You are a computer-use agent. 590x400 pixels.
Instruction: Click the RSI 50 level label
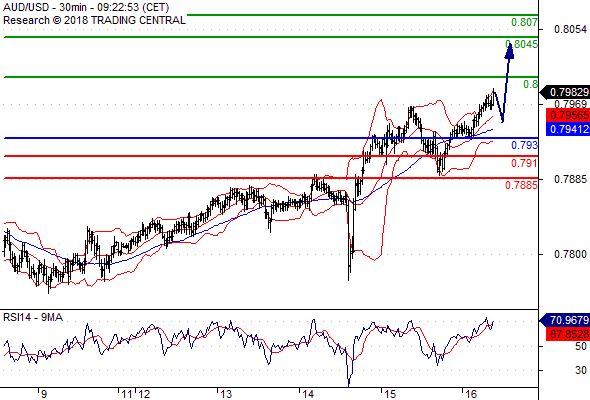coord(581,346)
